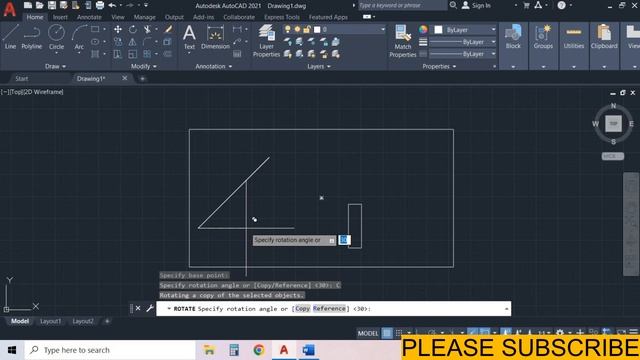Viewport: 640px width, 360px height.
Task: Open the Express Tools tab
Action: pyautogui.click(x=282, y=17)
